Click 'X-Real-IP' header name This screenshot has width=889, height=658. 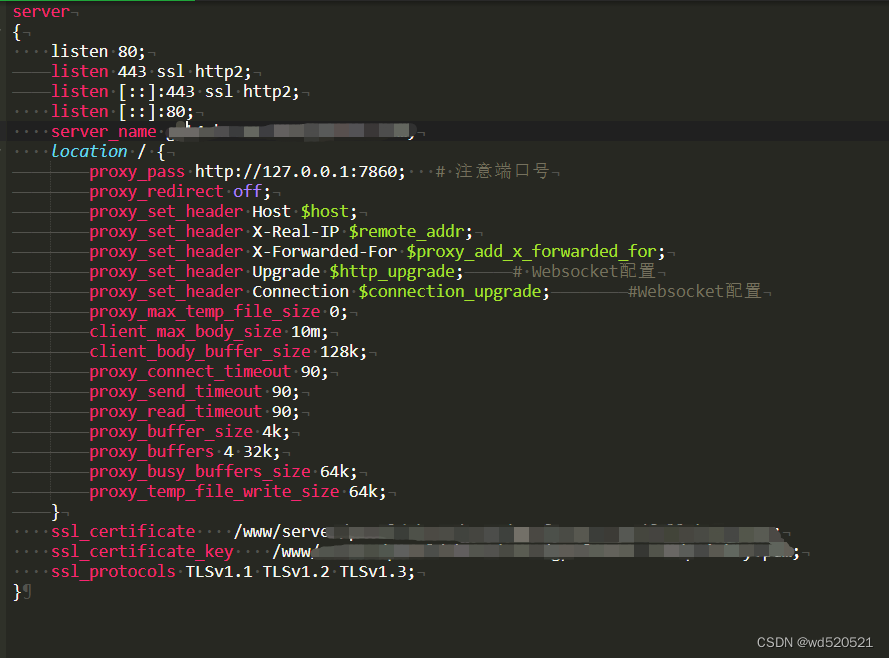(295, 232)
